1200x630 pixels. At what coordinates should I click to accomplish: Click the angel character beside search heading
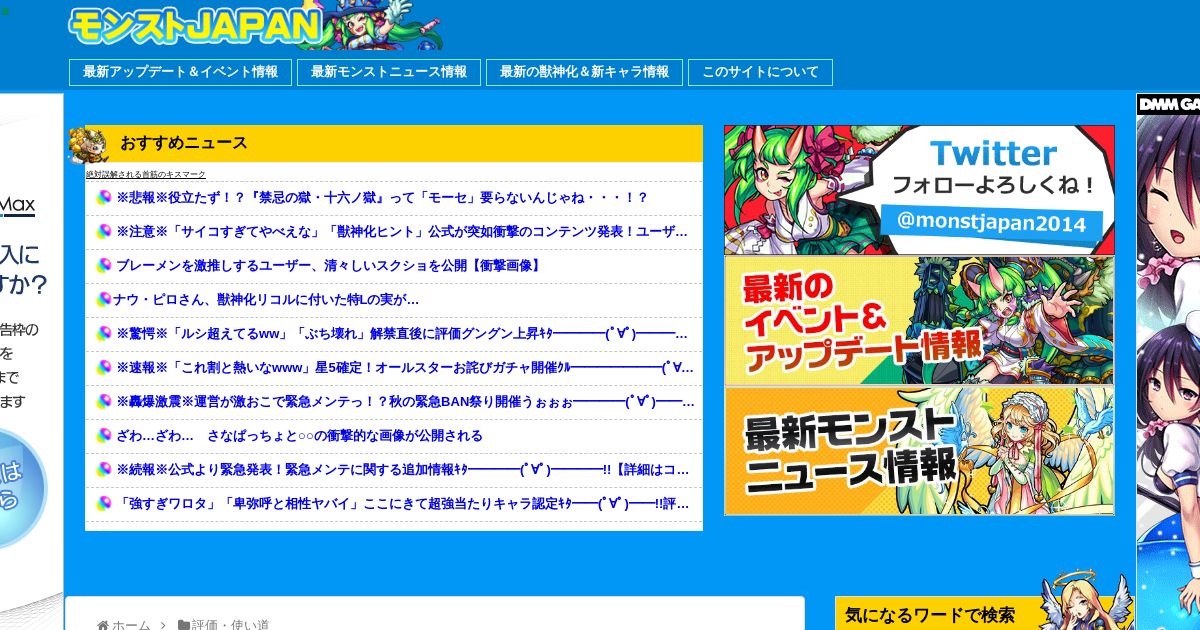tap(1085, 600)
